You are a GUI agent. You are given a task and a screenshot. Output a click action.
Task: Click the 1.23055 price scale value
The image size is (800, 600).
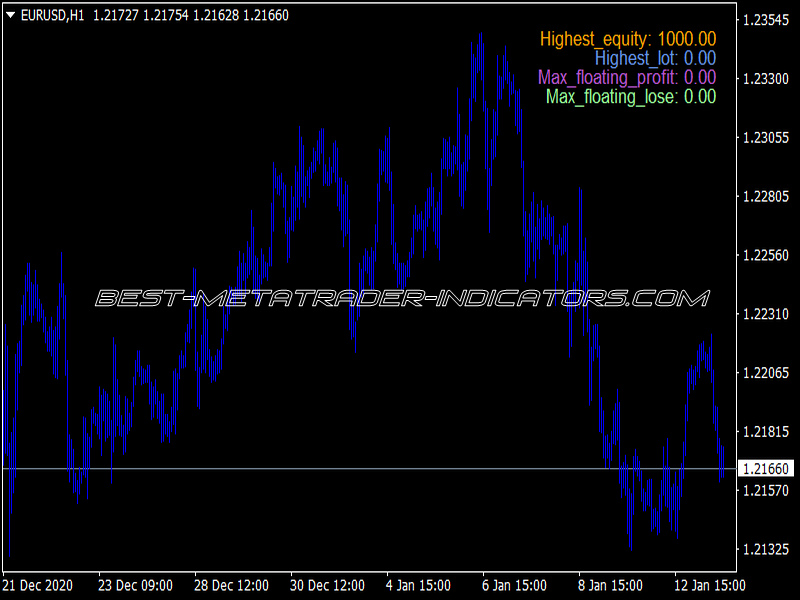click(766, 138)
